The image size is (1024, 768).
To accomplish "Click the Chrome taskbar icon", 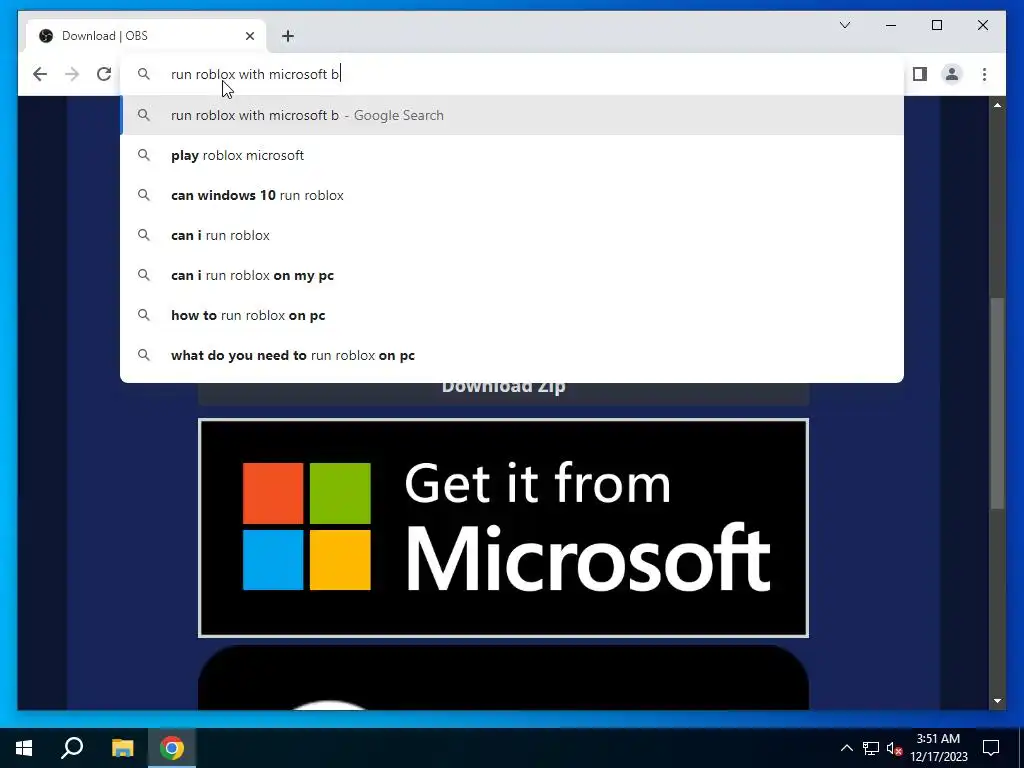I will tap(172, 748).
